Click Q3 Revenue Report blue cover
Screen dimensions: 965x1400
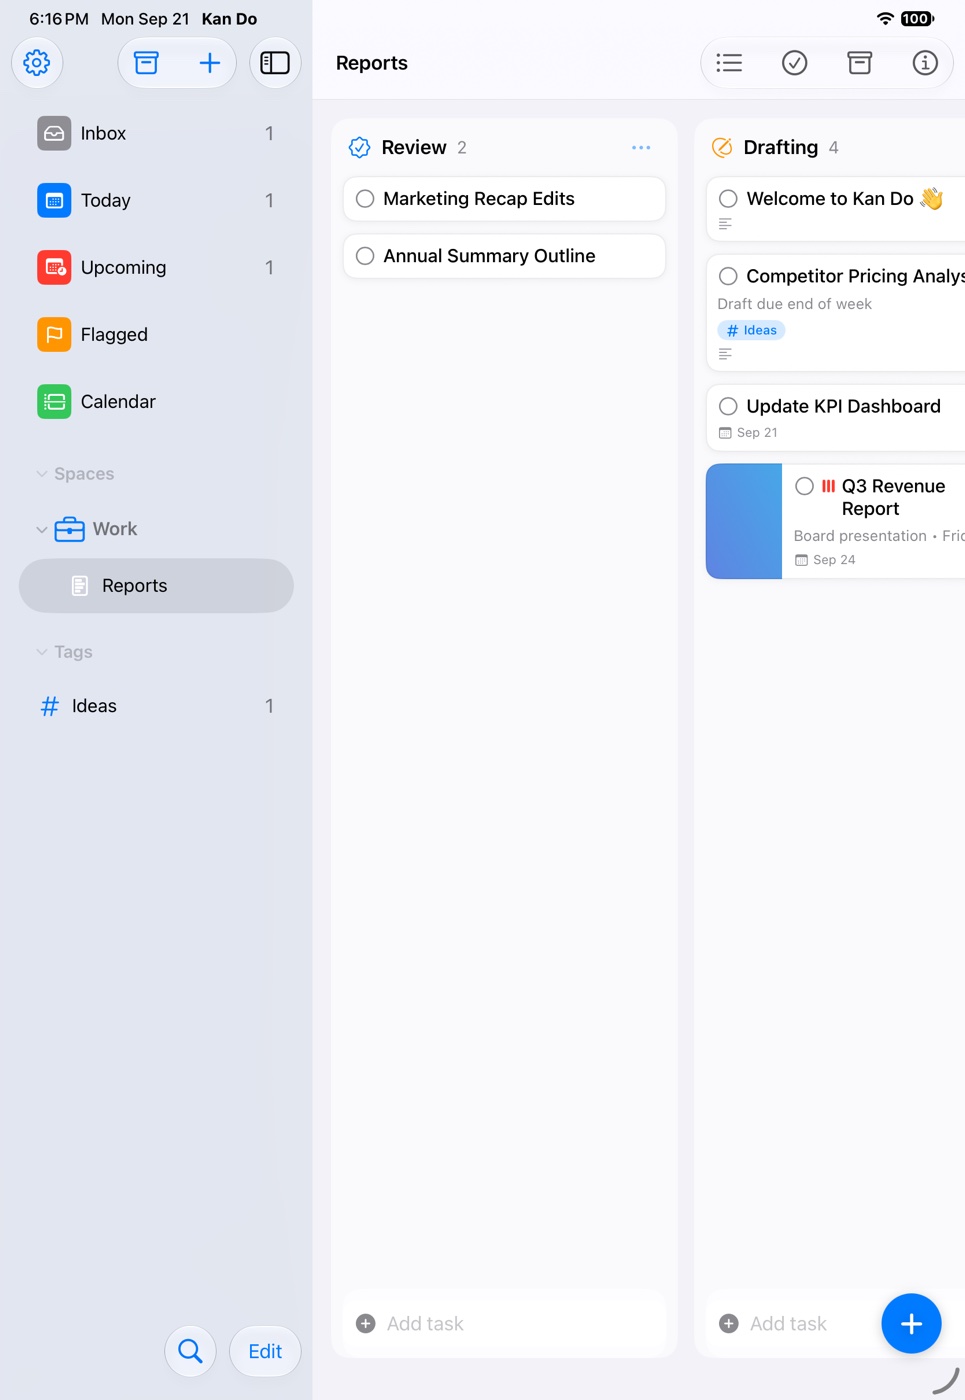744,521
